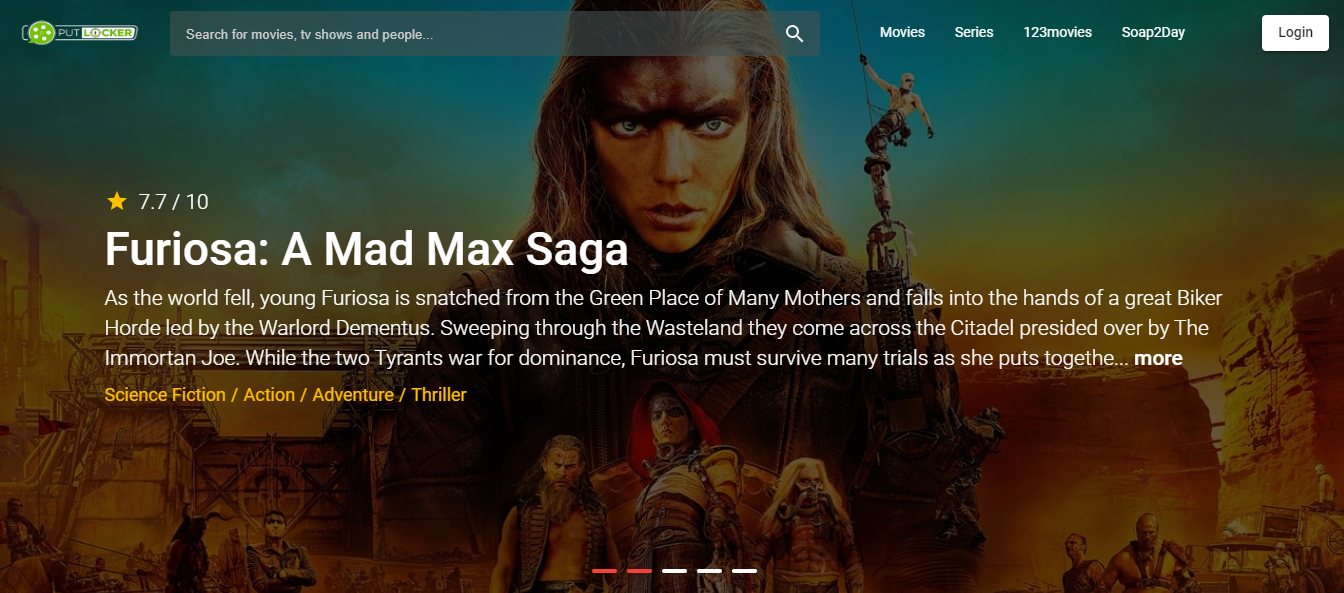Viewport: 1344px width, 593px height.
Task: Jump to the second carousel slide indicator
Action: pyautogui.click(x=639, y=571)
